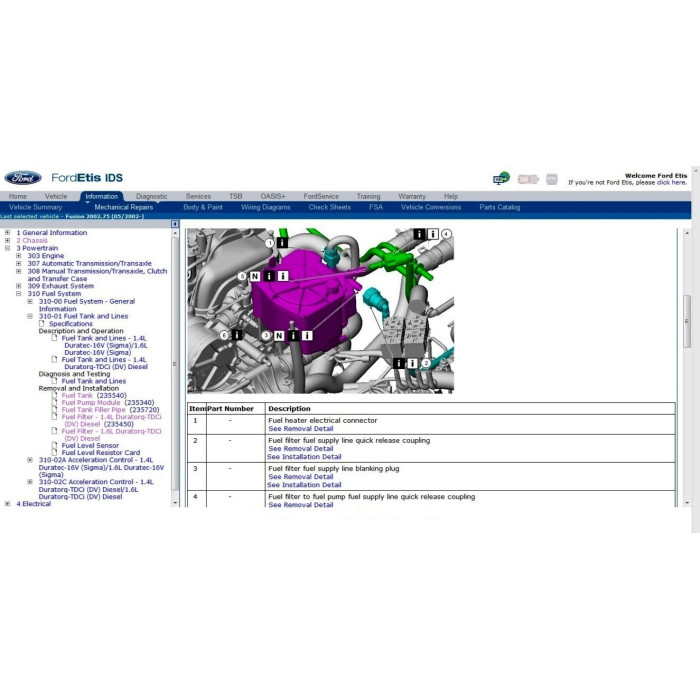
Task: Click document icon next to Fuel Level Resistor Card
Action: (54, 452)
